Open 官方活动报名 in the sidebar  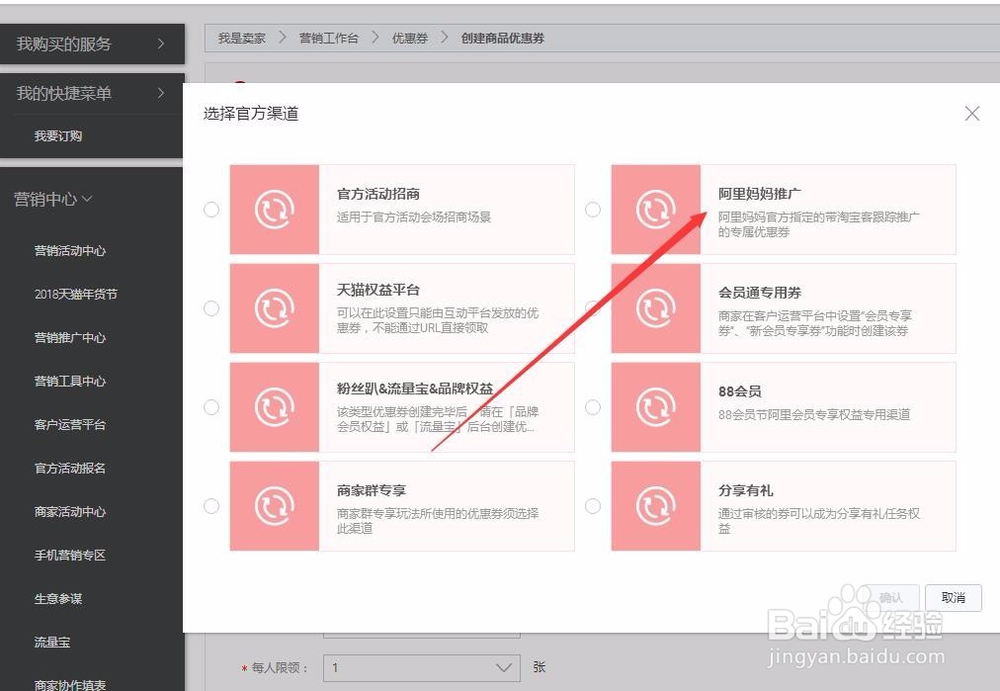pos(70,468)
